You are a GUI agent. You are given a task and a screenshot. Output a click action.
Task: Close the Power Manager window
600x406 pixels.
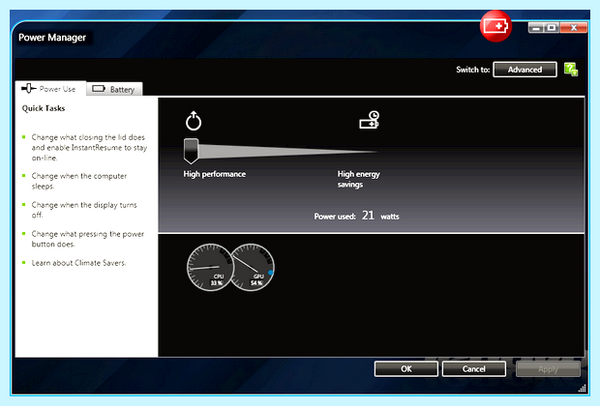click(x=573, y=28)
